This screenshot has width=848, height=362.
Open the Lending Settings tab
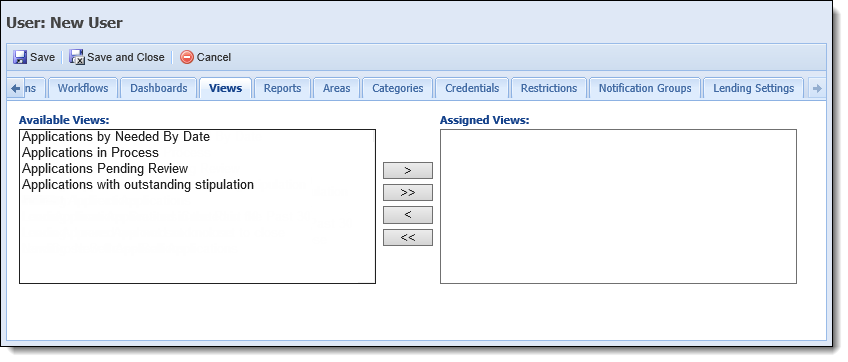point(753,88)
